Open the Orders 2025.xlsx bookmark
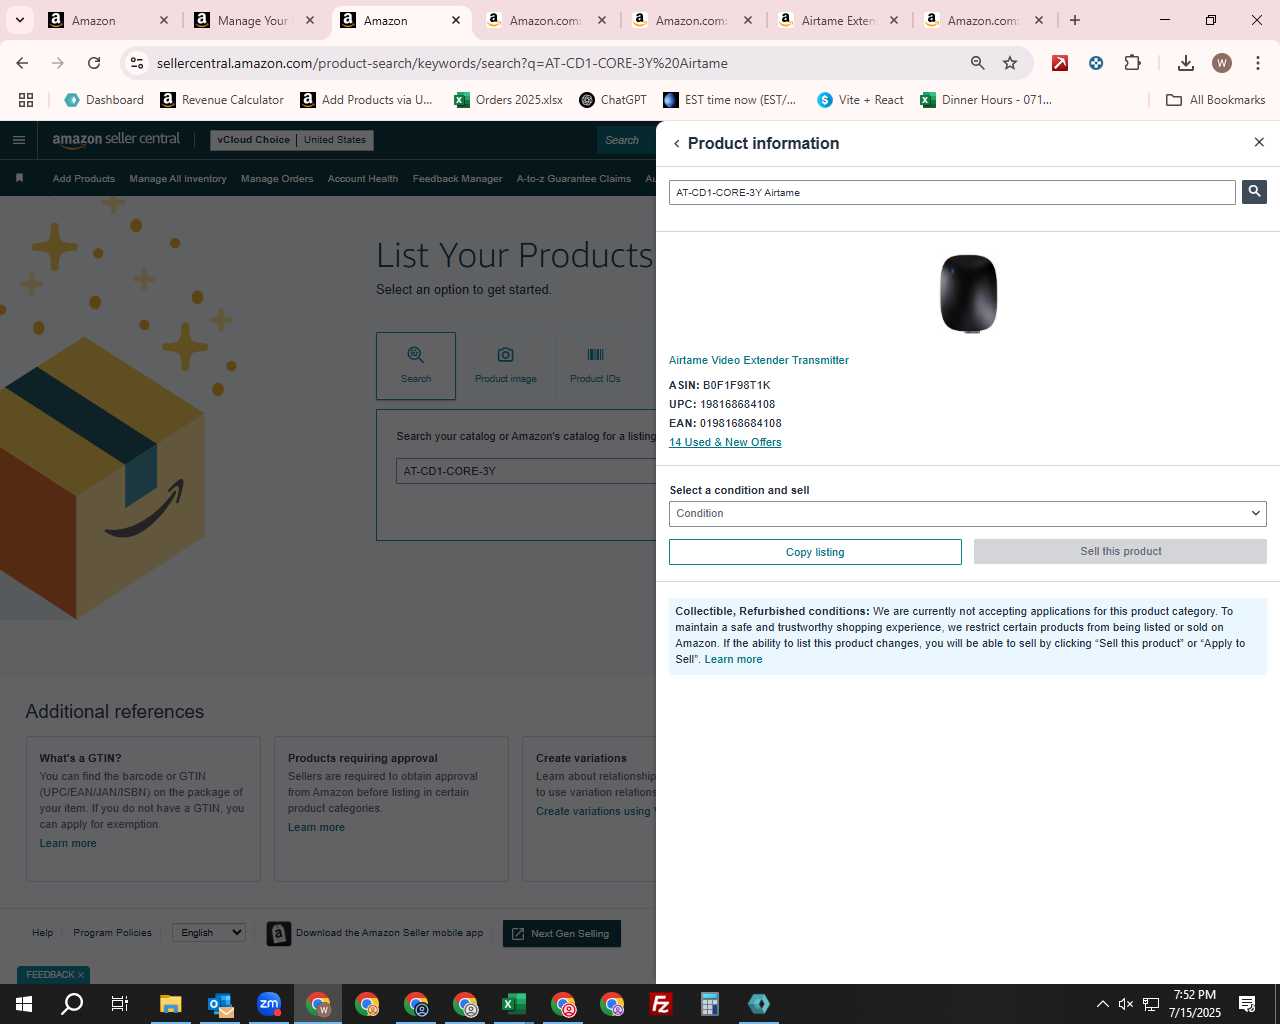Image resolution: width=1280 pixels, height=1024 pixels. pyautogui.click(x=508, y=100)
